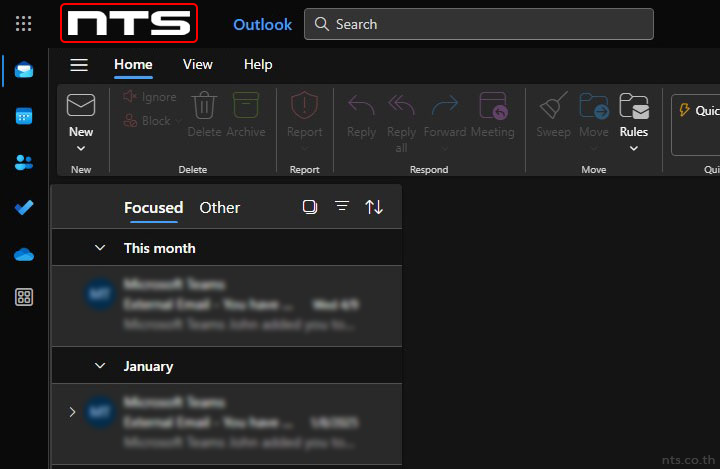Image resolution: width=720 pixels, height=469 pixels.
Task: Open the More apps sidebar icon
Action: pyautogui.click(x=24, y=297)
